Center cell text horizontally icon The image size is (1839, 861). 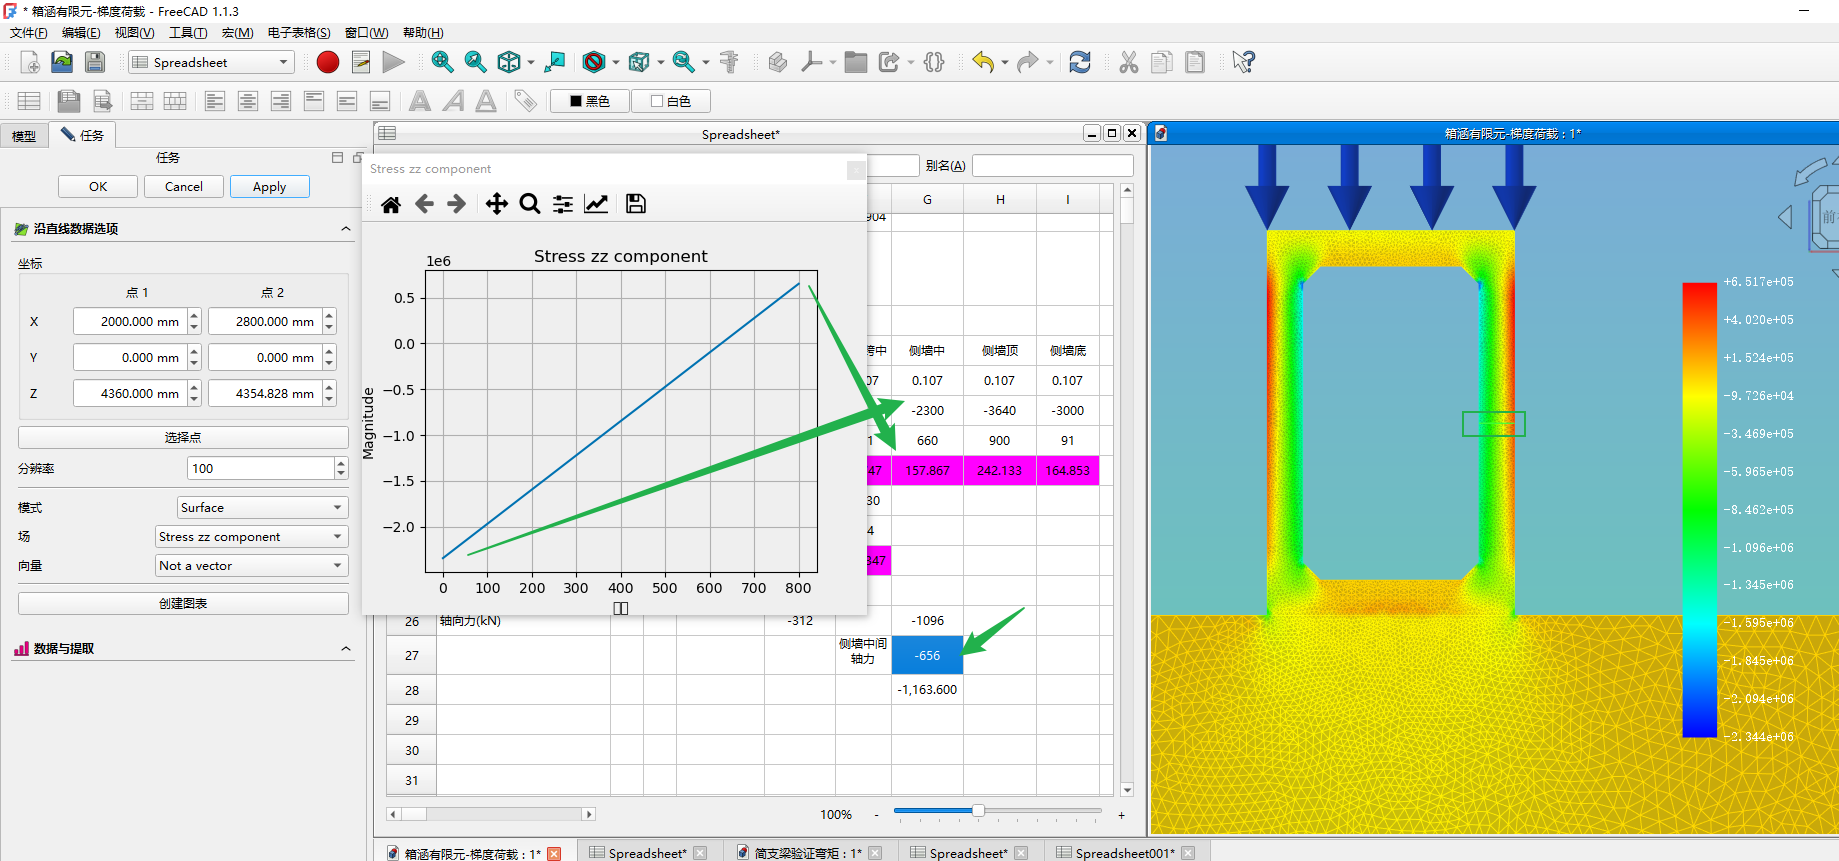point(248,101)
